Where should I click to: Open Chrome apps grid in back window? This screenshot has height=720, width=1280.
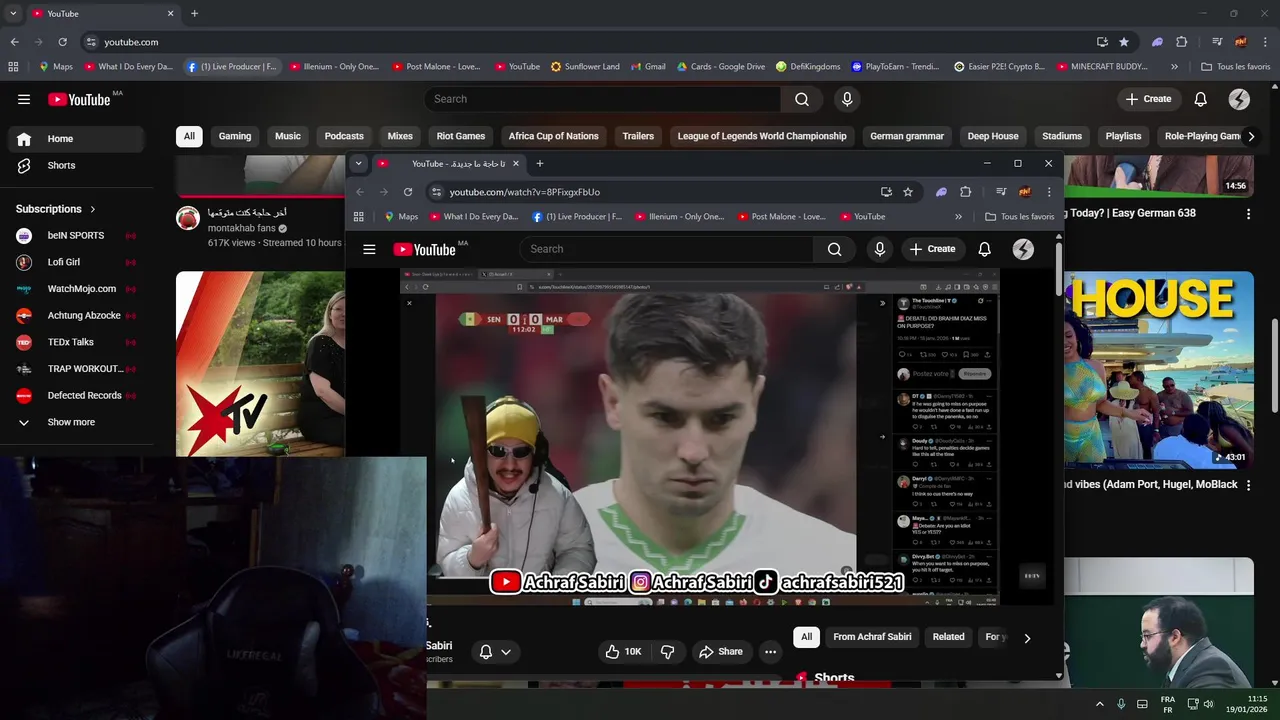point(13,67)
